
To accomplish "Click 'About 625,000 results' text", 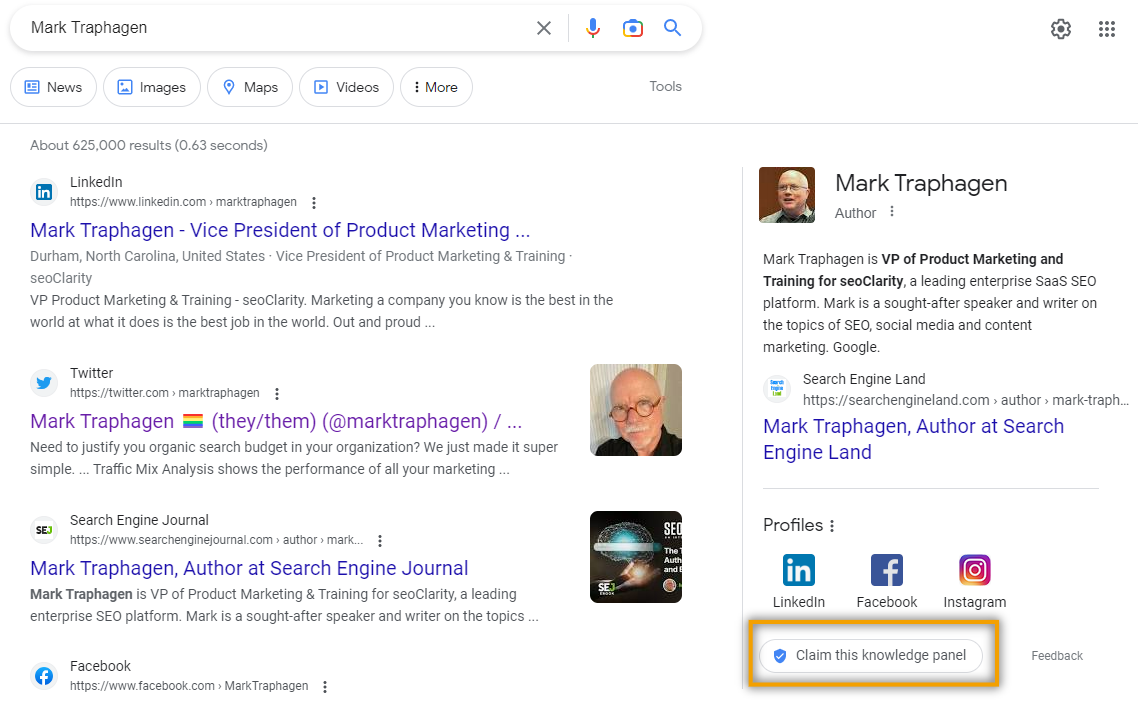I will point(149,145).
